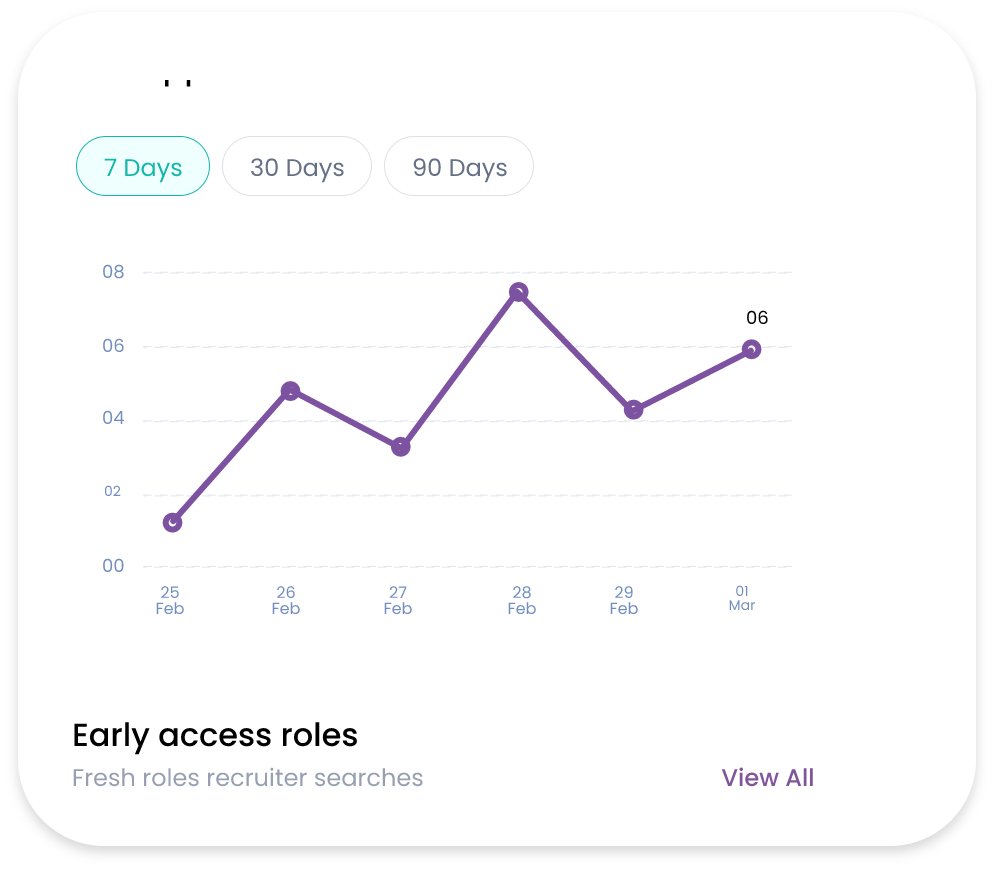994x870 pixels.
Task: Click the 08 y-axis label
Action: point(113,272)
